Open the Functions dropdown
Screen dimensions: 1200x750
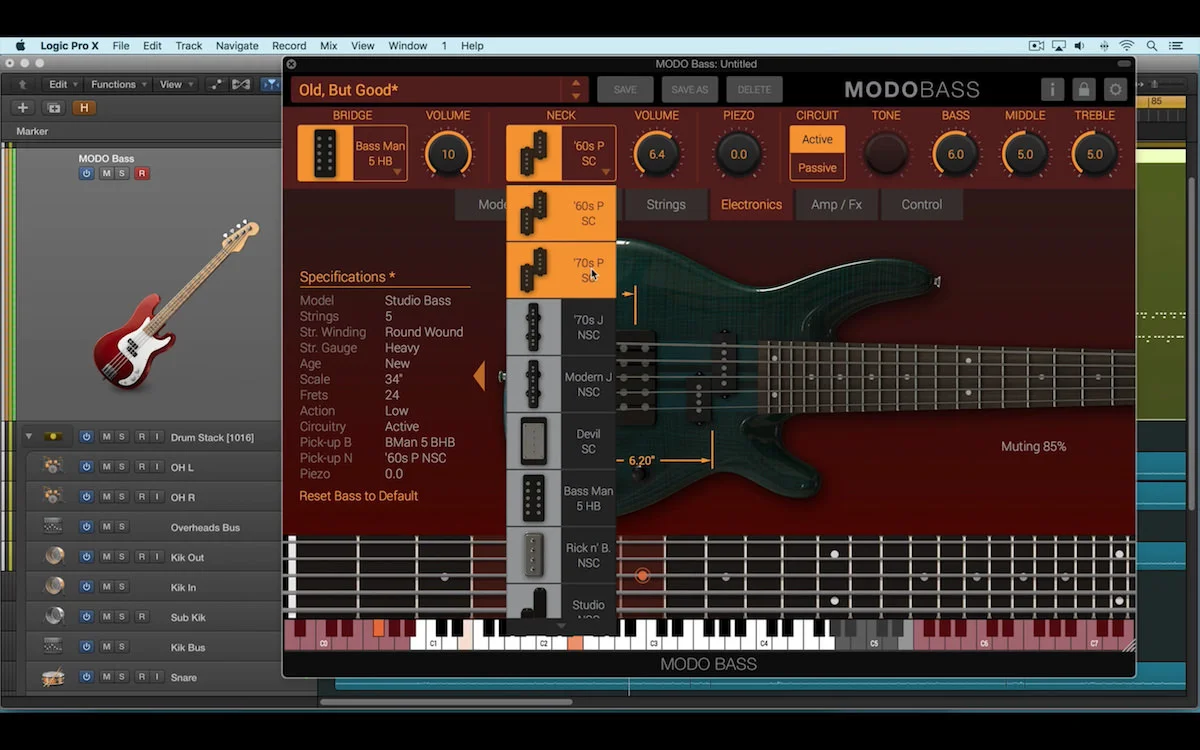pos(118,85)
